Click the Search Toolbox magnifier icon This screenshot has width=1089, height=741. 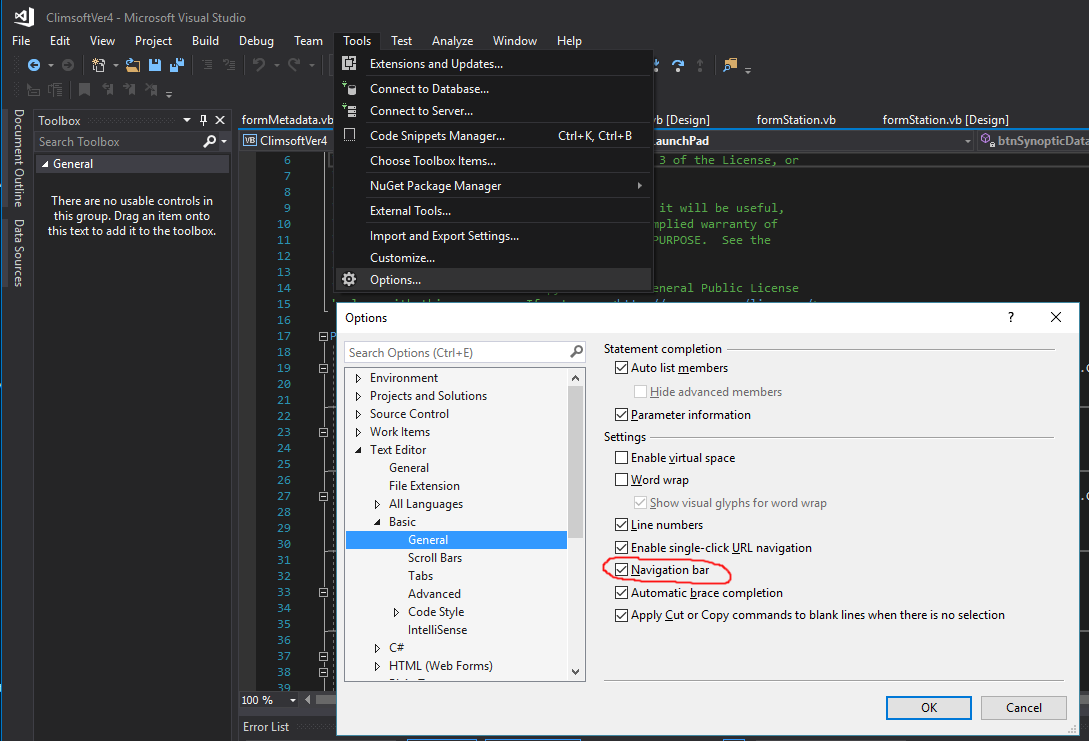click(209, 142)
